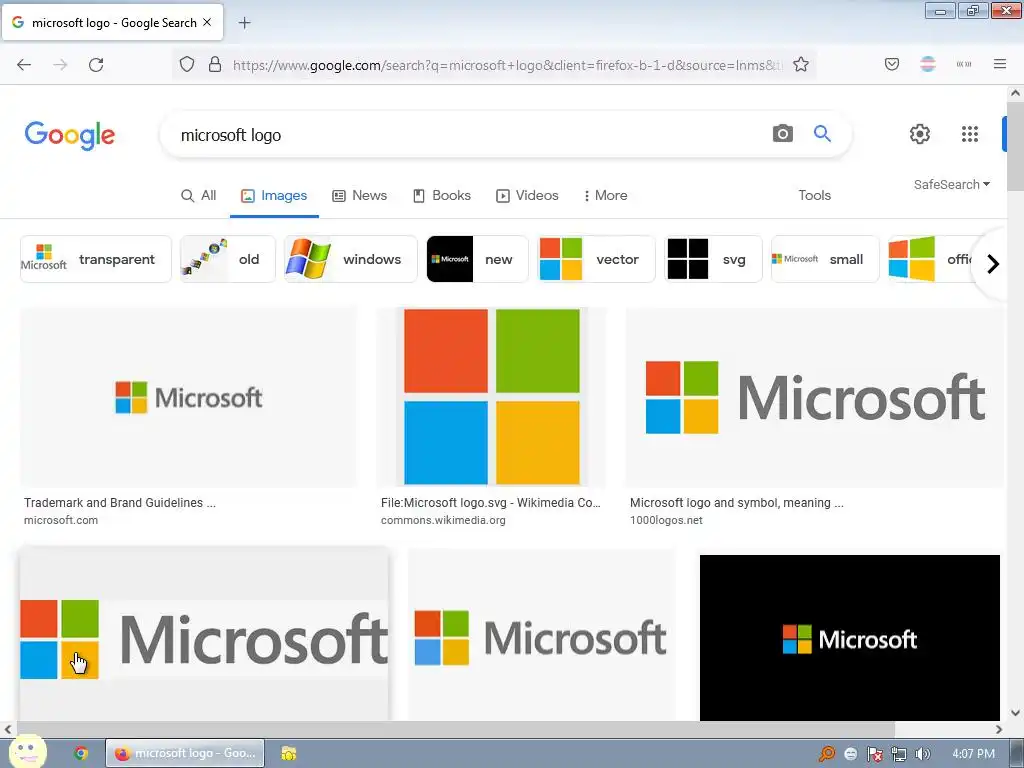
Task: Switch to the All results tab
Action: point(199,195)
